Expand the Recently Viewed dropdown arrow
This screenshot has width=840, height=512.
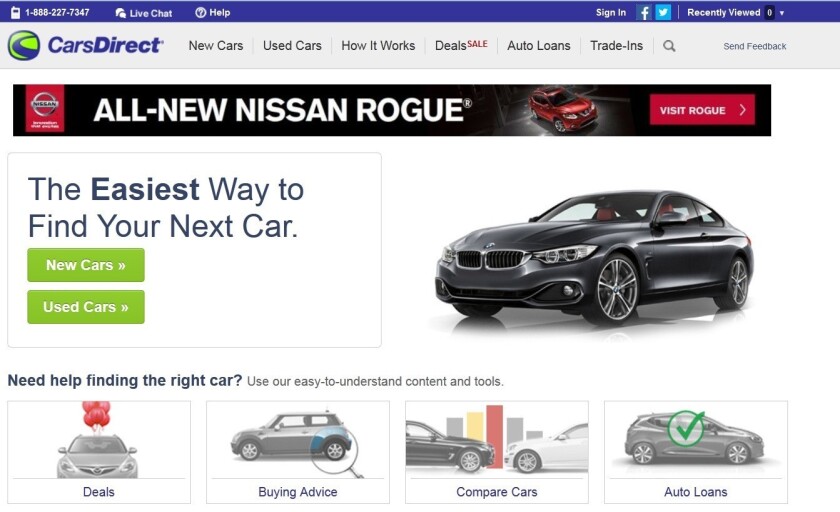click(782, 13)
